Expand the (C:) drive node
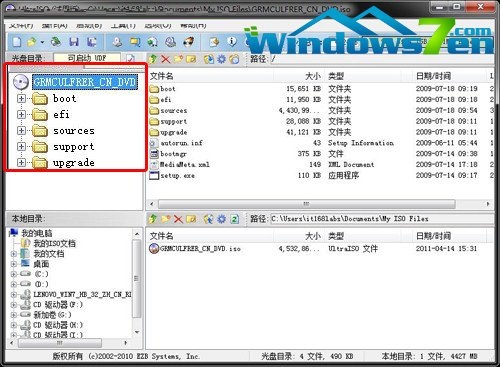 pos(14,274)
